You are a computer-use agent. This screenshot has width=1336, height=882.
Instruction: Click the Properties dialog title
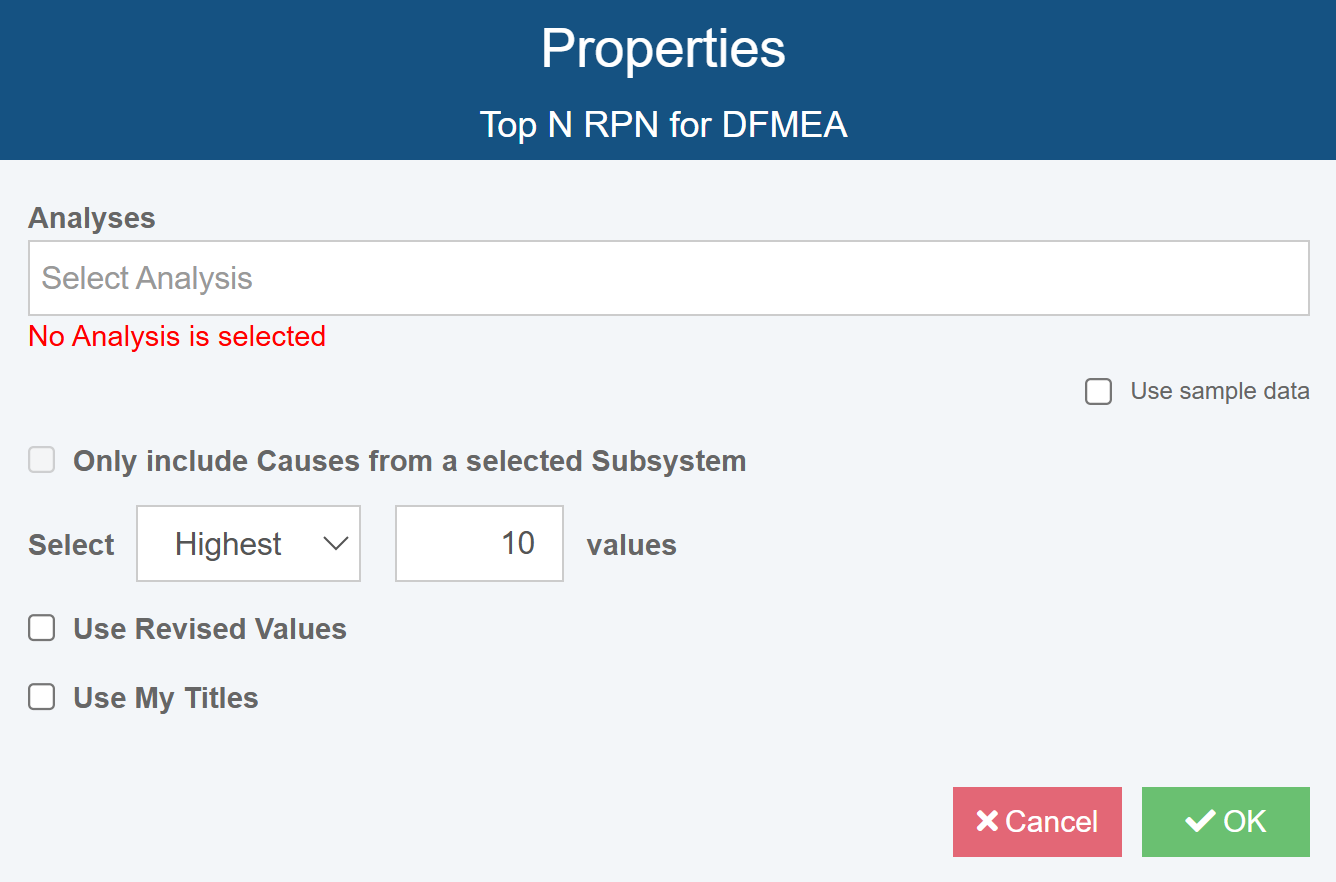(x=663, y=48)
